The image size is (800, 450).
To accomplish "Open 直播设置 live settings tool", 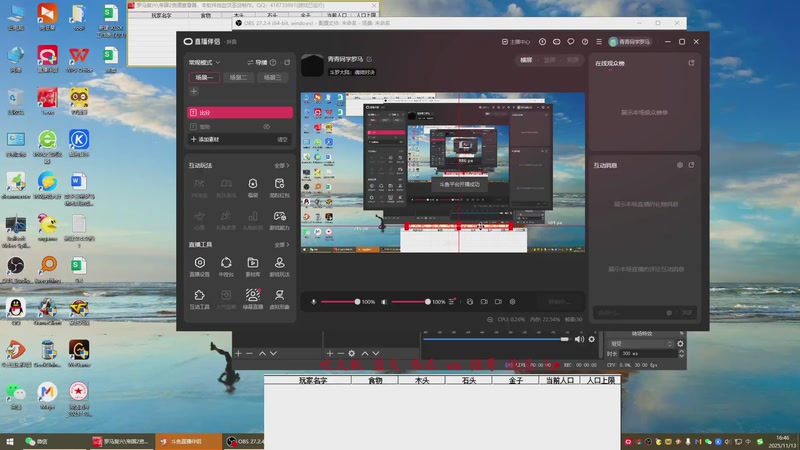I will pyautogui.click(x=199, y=266).
